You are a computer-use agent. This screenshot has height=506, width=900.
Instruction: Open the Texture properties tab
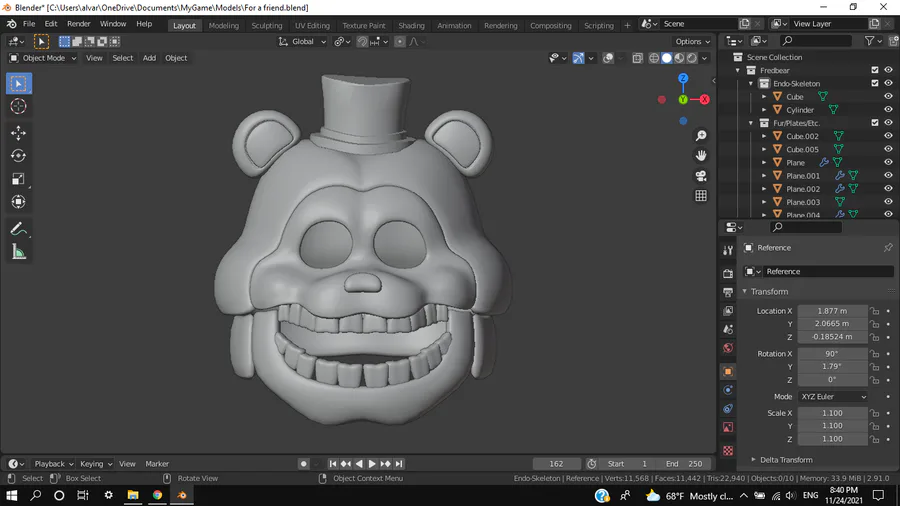[x=728, y=450]
